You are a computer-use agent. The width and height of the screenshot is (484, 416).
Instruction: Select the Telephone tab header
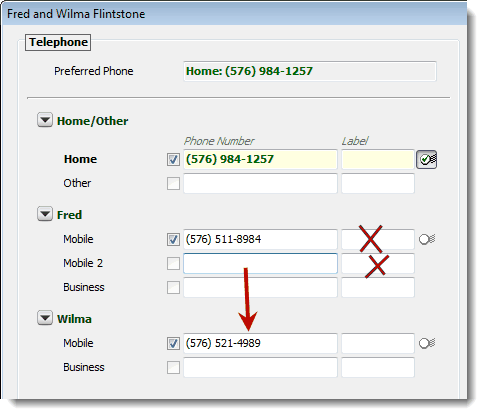tap(58, 42)
